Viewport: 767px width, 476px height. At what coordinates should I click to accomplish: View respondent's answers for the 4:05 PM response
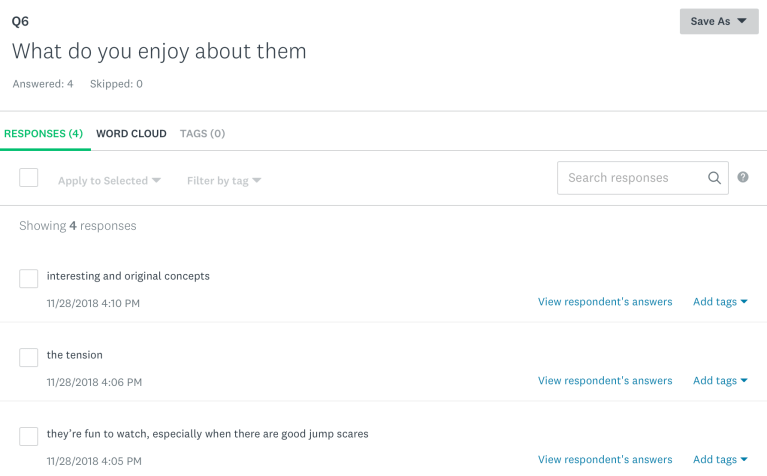click(x=605, y=460)
